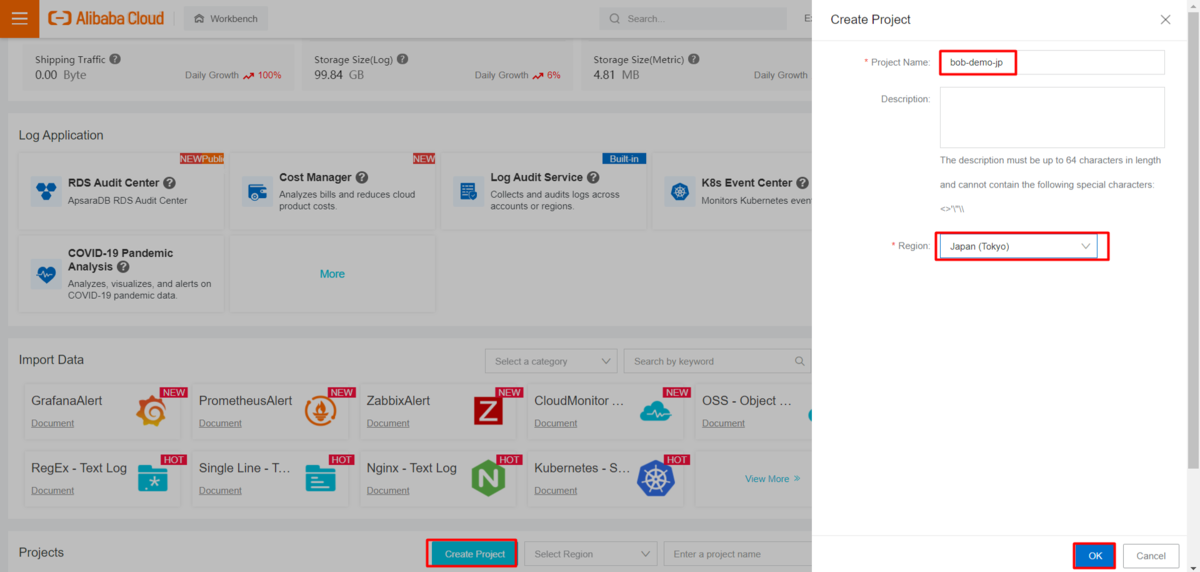Image resolution: width=1200 pixels, height=572 pixels.
Task: Click the keyword search magnifier icon
Action: point(800,361)
